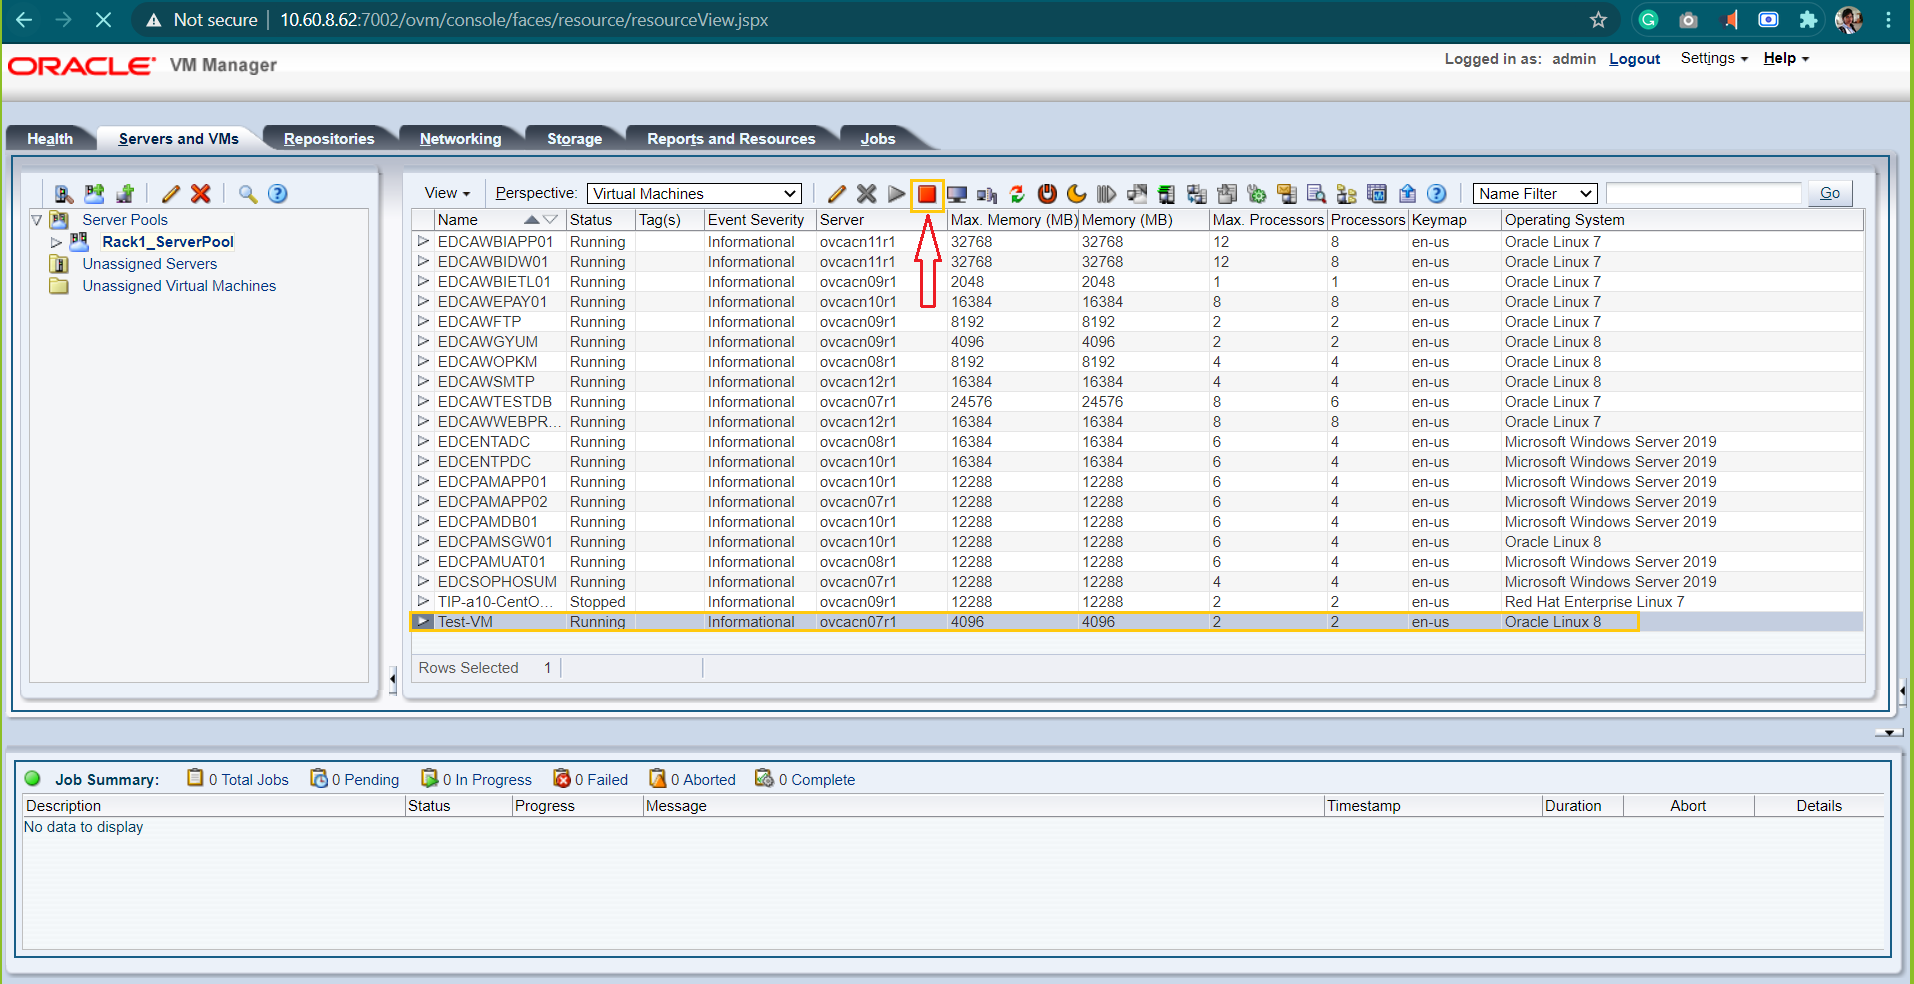
Task: Click the wrench and gear toolbar icon
Action: 1257,194
